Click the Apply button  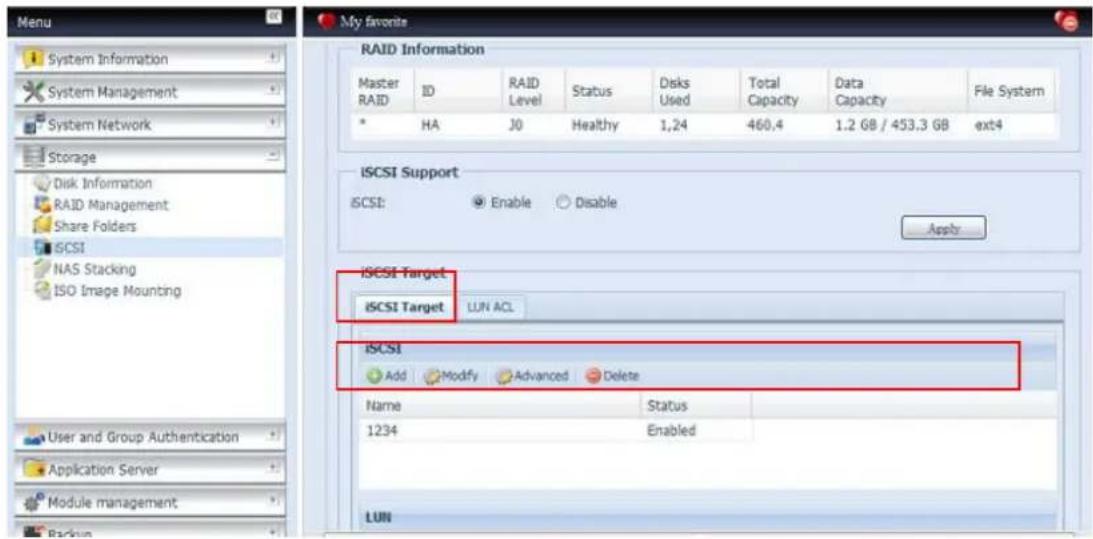coord(943,228)
